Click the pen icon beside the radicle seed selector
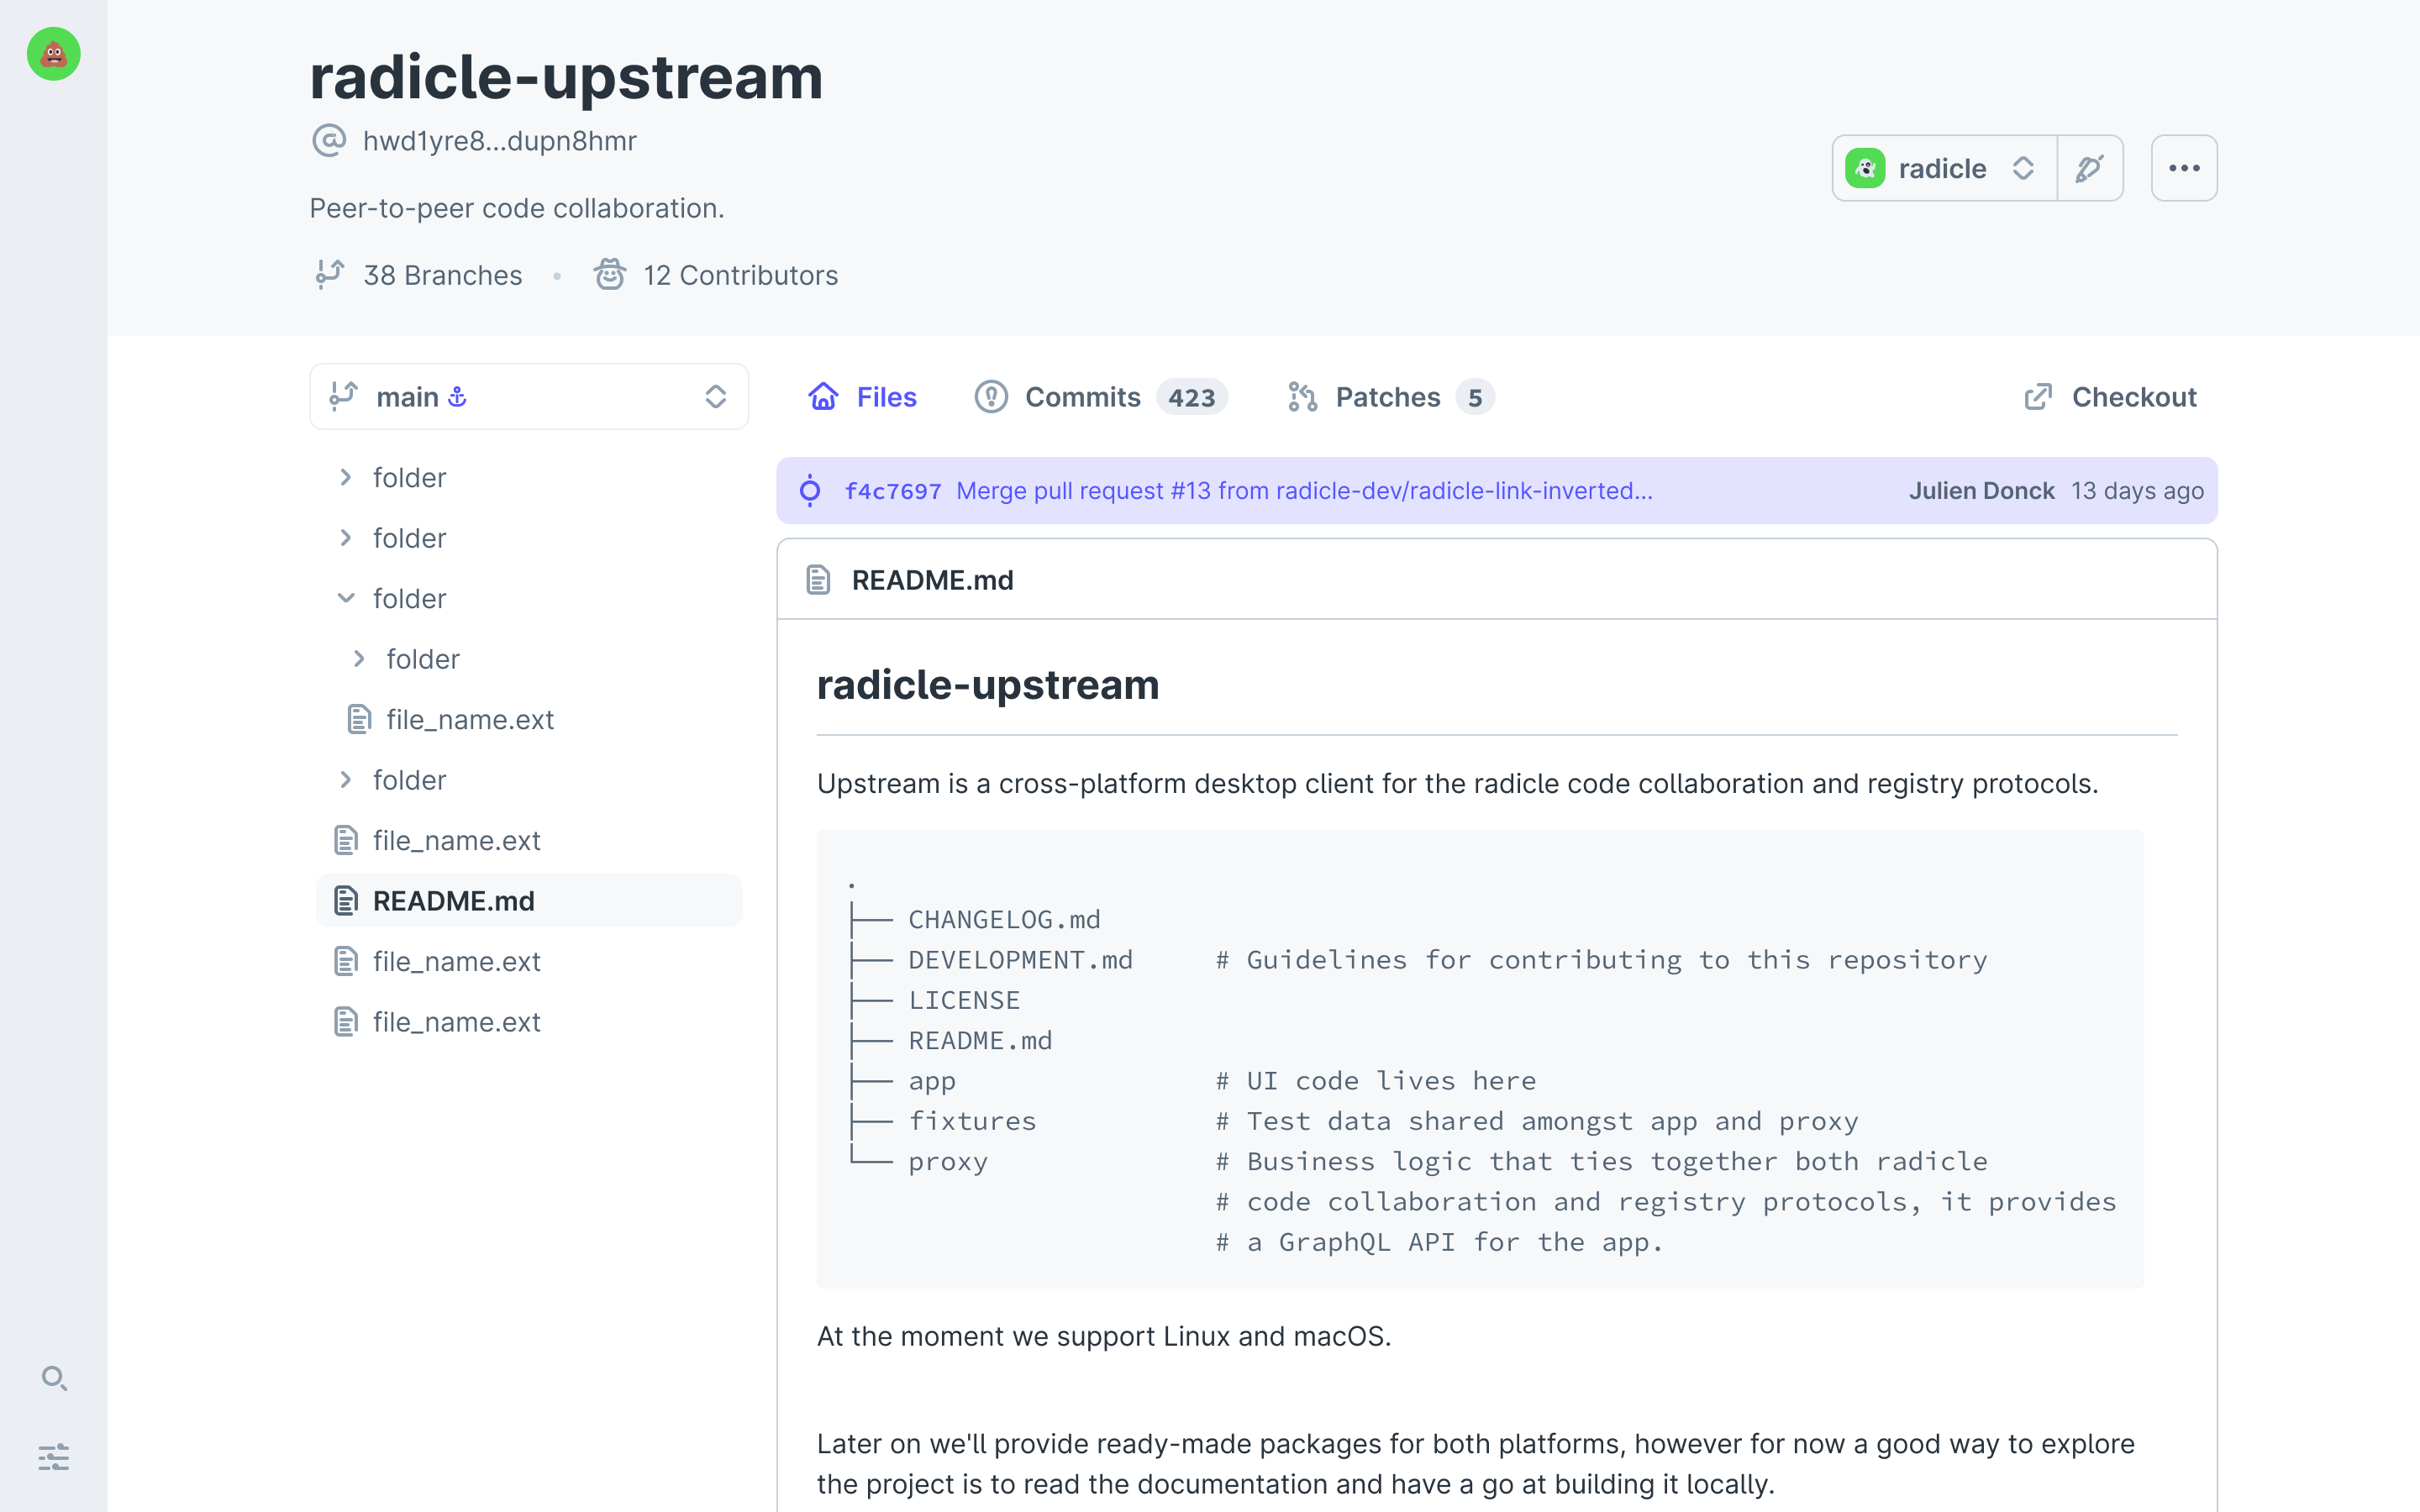Viewport: 2420px width, 1512px height. coord(2091,168)
